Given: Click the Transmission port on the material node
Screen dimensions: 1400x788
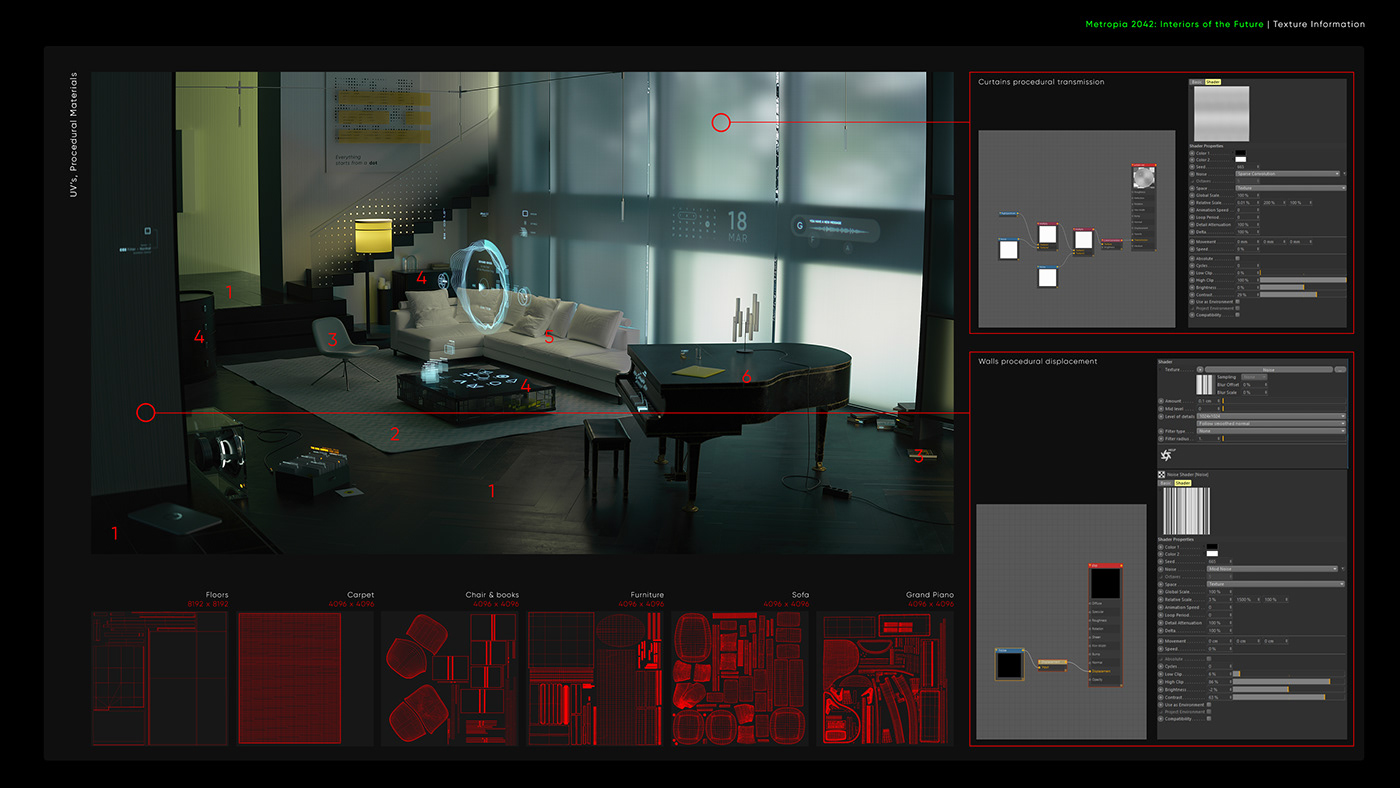Looking at the screenshot, I should (x=1131, y=239).
